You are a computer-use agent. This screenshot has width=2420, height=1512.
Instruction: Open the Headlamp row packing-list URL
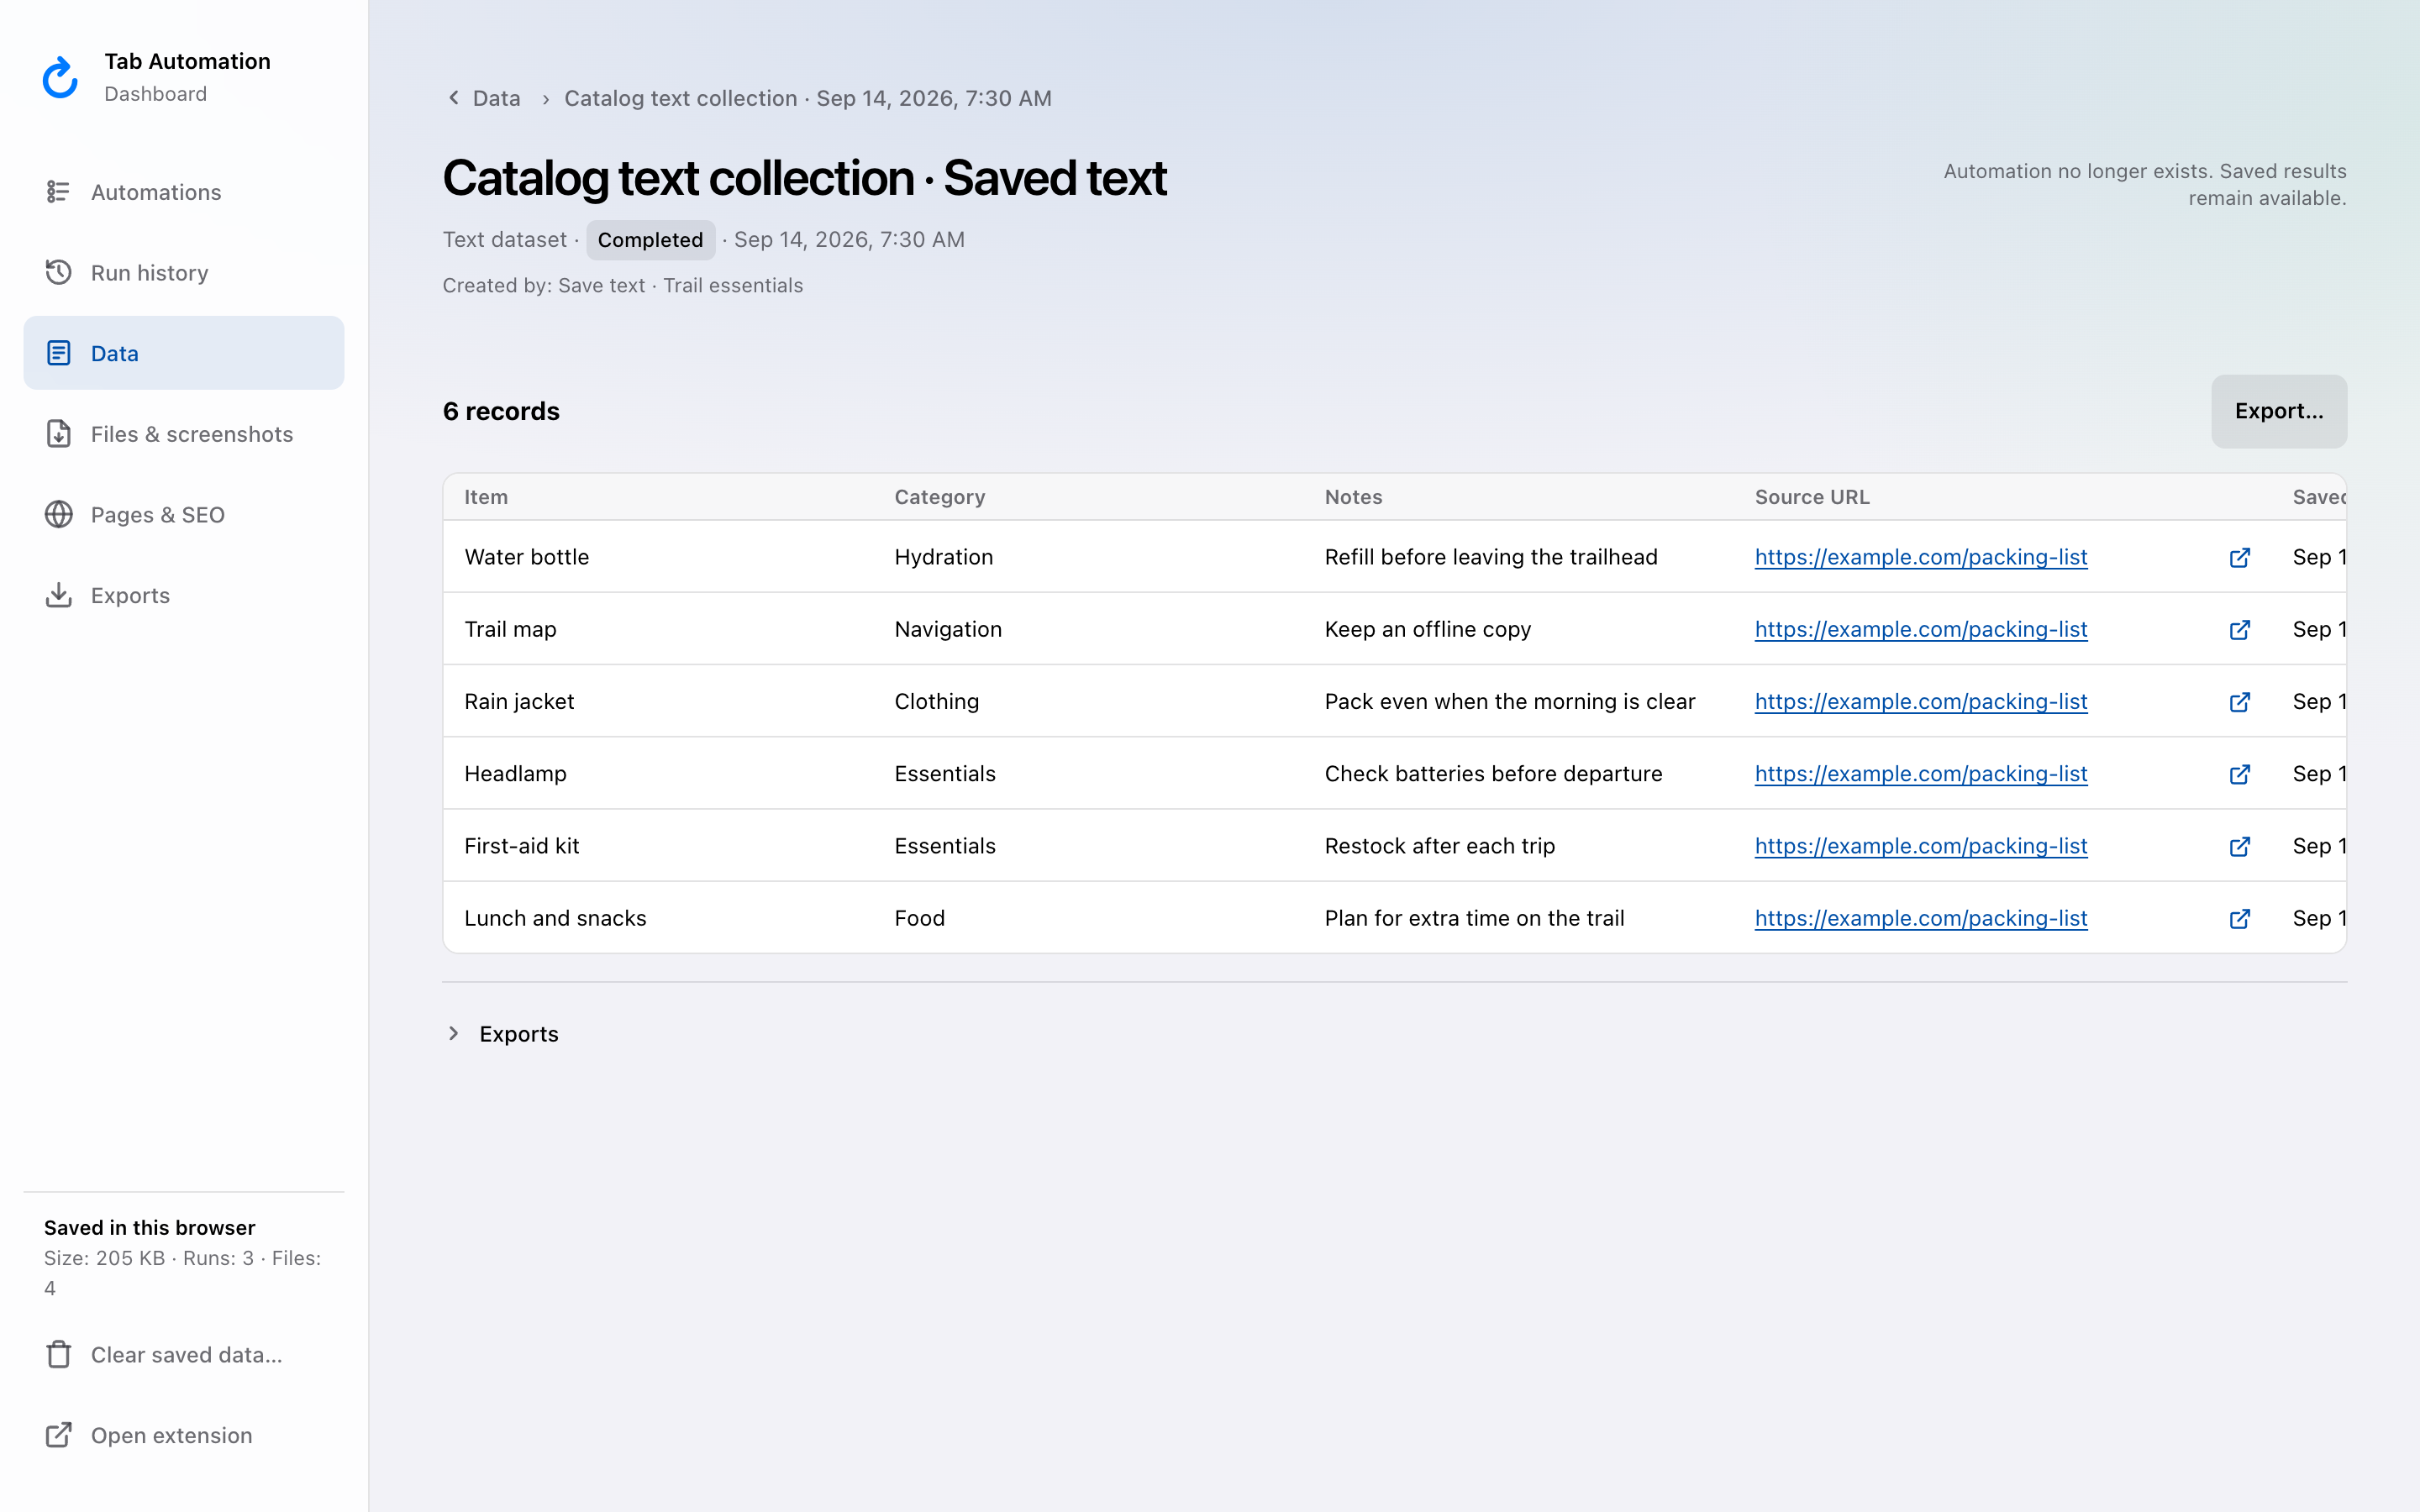[x=1920, y=774]
